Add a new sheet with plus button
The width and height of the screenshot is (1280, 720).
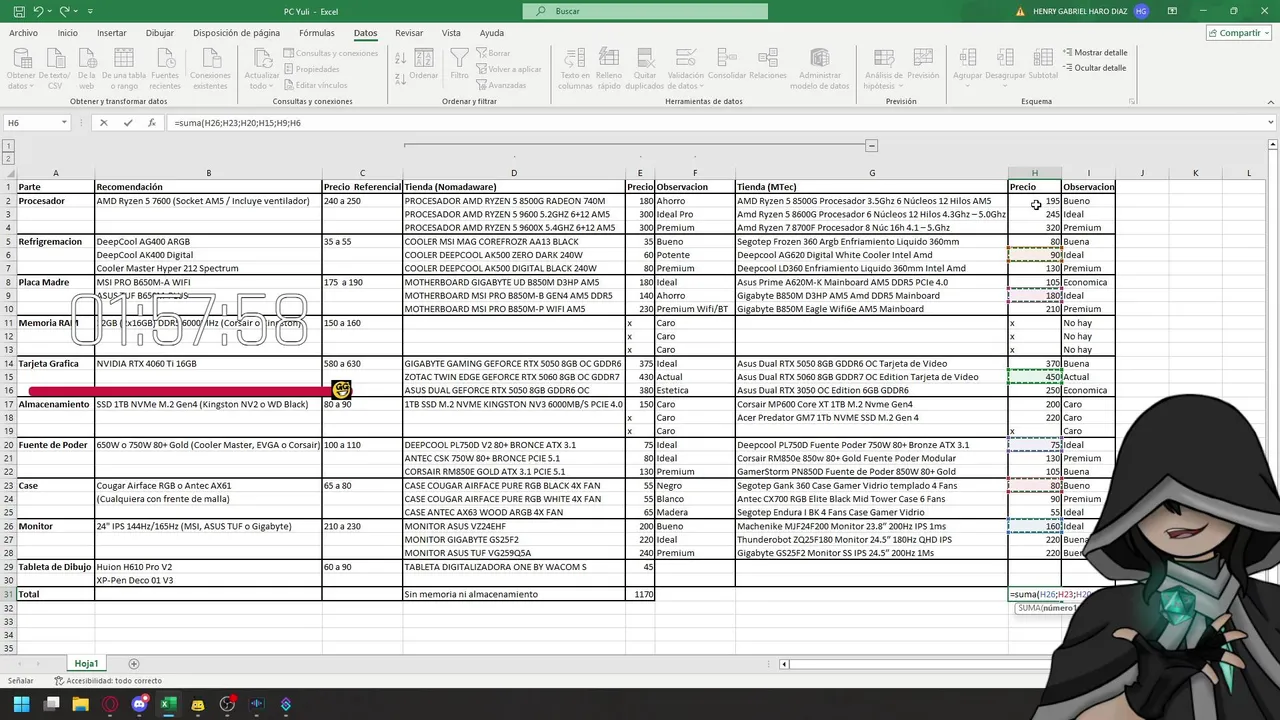click(134, 664)
